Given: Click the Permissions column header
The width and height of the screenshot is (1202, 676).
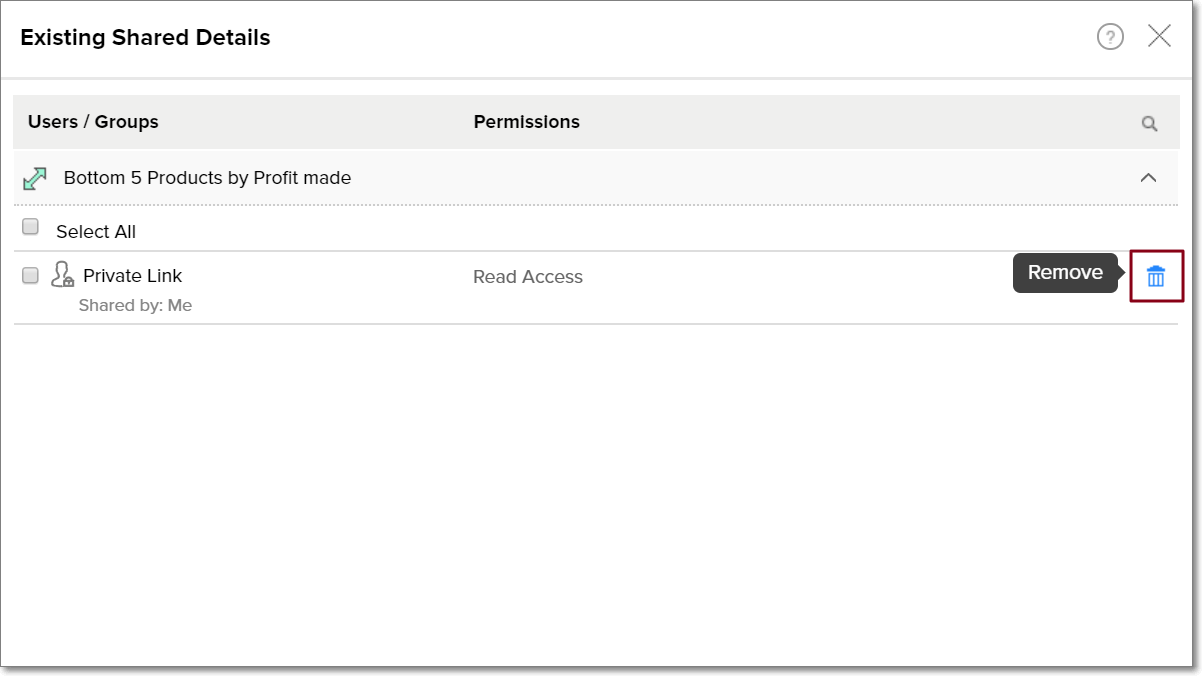Looking at the screenshot, I should point(526,122).
